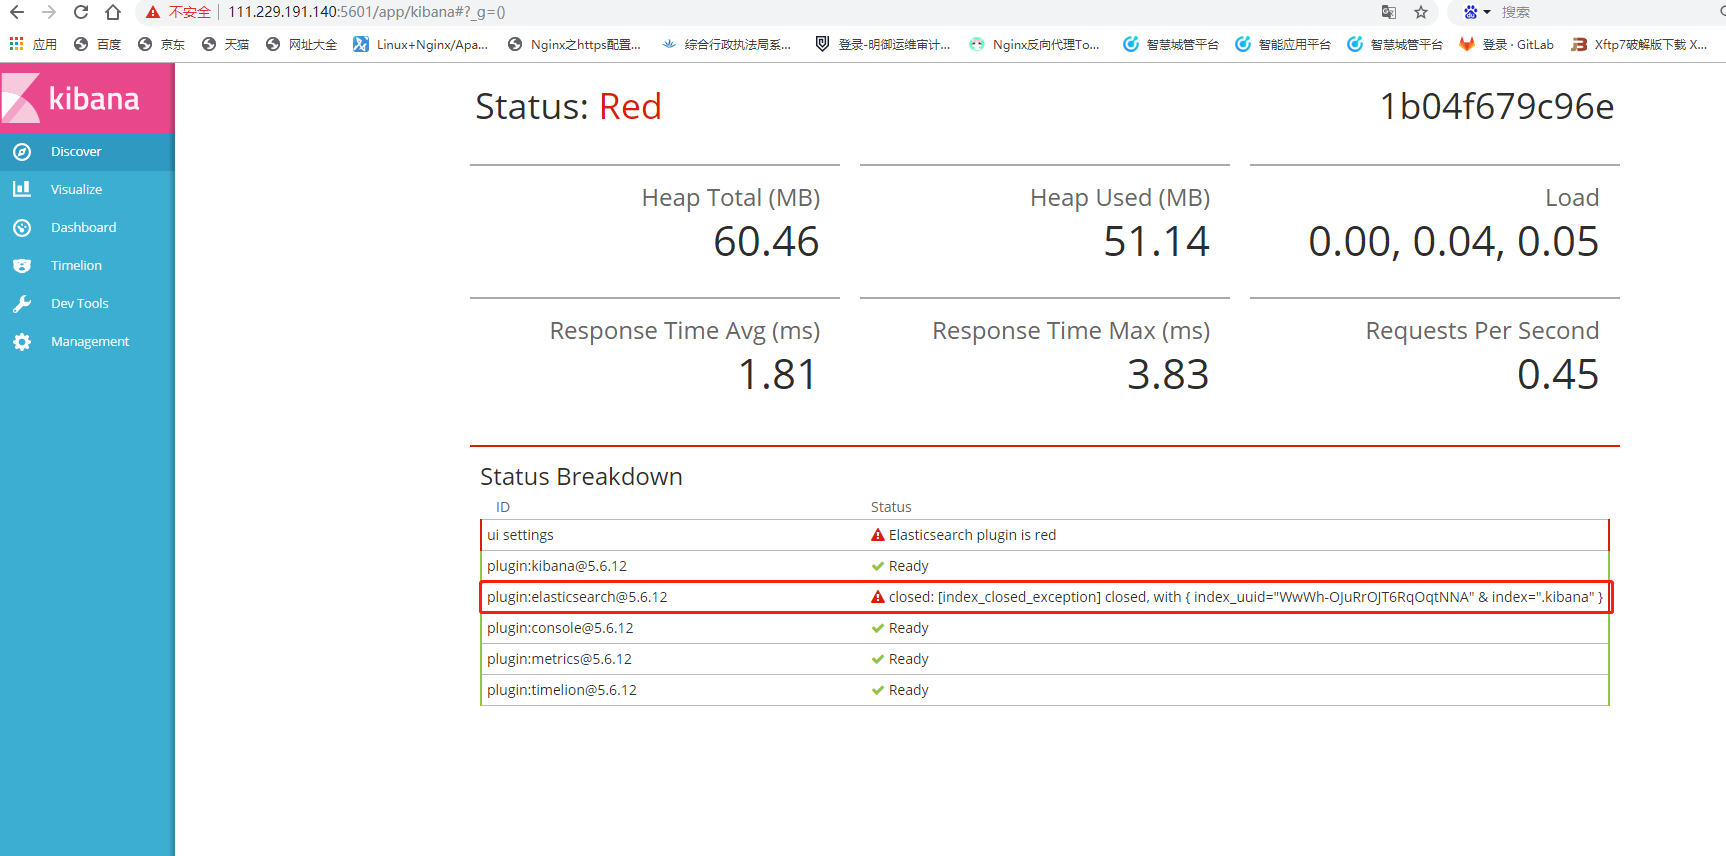The height and width of the screenshot is (856, 1726).
Task: Click warning icon in plugin:elasticsearch row
Action: tap(878, 597)
